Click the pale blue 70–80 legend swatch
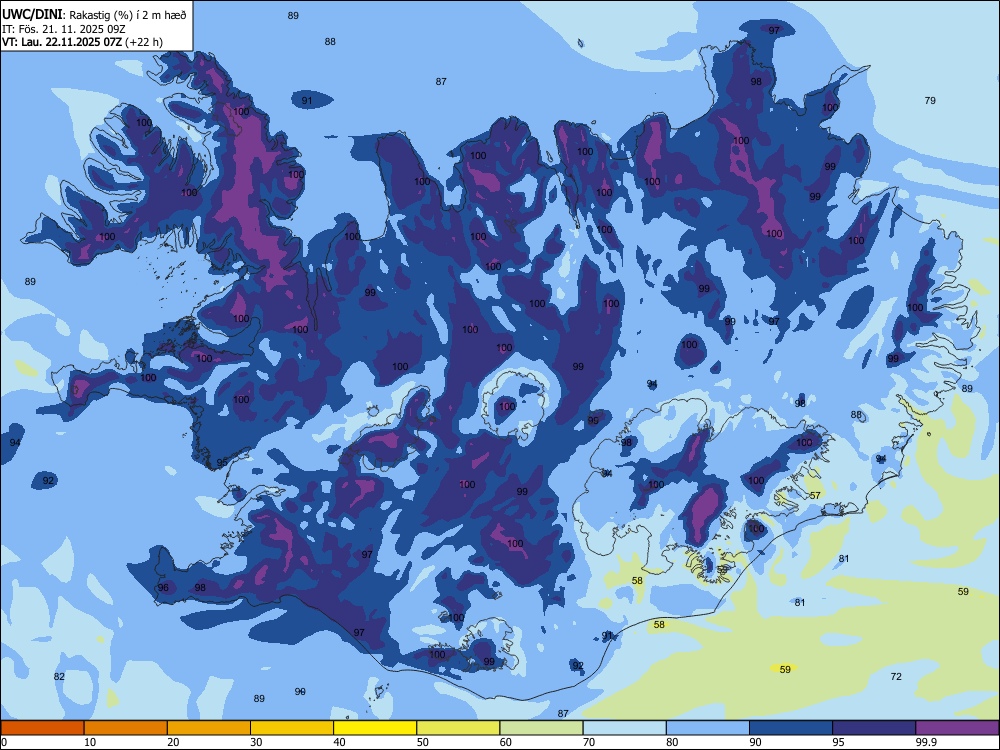The height and width of the screenshot is (750, 1000). (x=624, y=728)
